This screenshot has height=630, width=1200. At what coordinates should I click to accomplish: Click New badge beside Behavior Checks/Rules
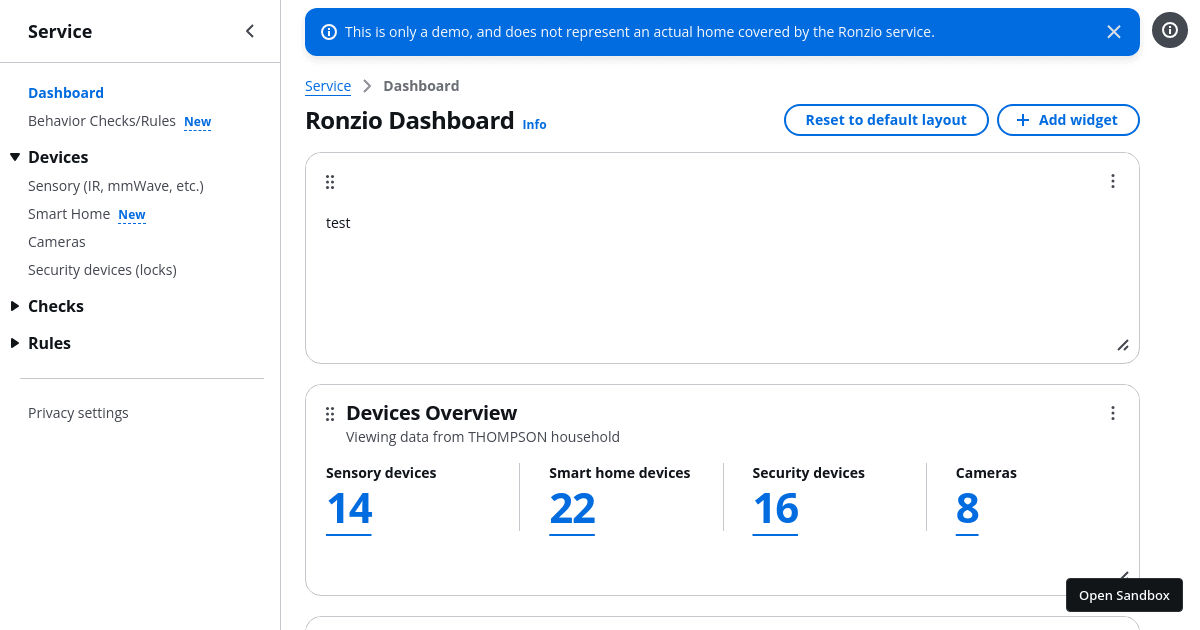198,122
